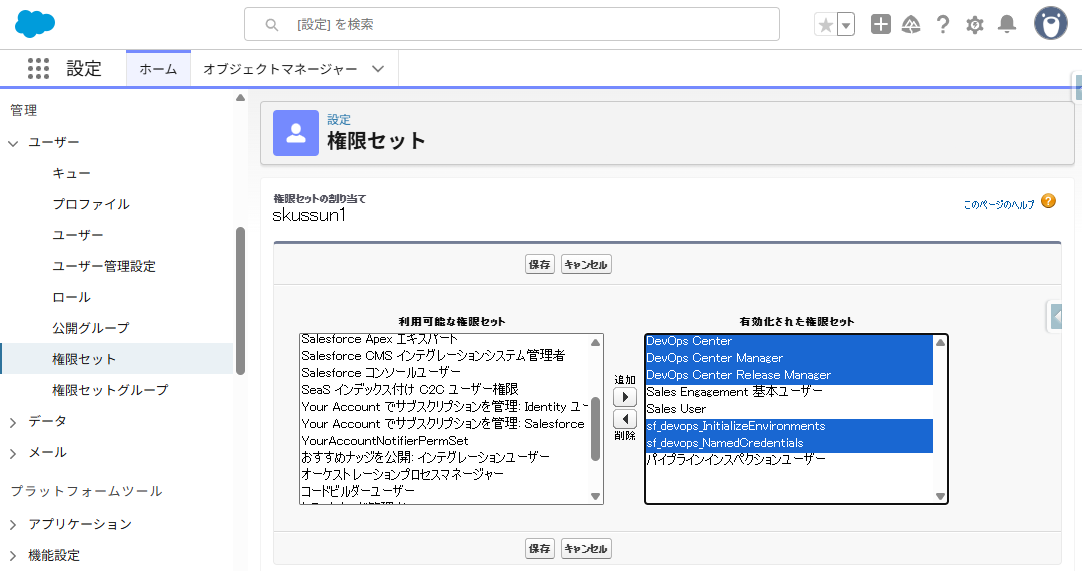The width and height of the screenshot is (1082, 571).
Task: Open プロファイル in the sidebar
Action: click(x=91, y=204)
